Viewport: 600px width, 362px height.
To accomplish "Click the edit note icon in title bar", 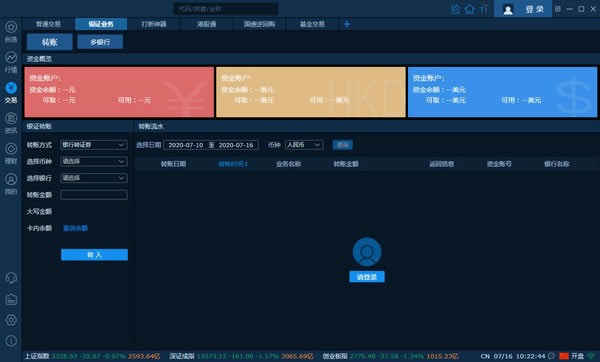I will tap(455, 9).
